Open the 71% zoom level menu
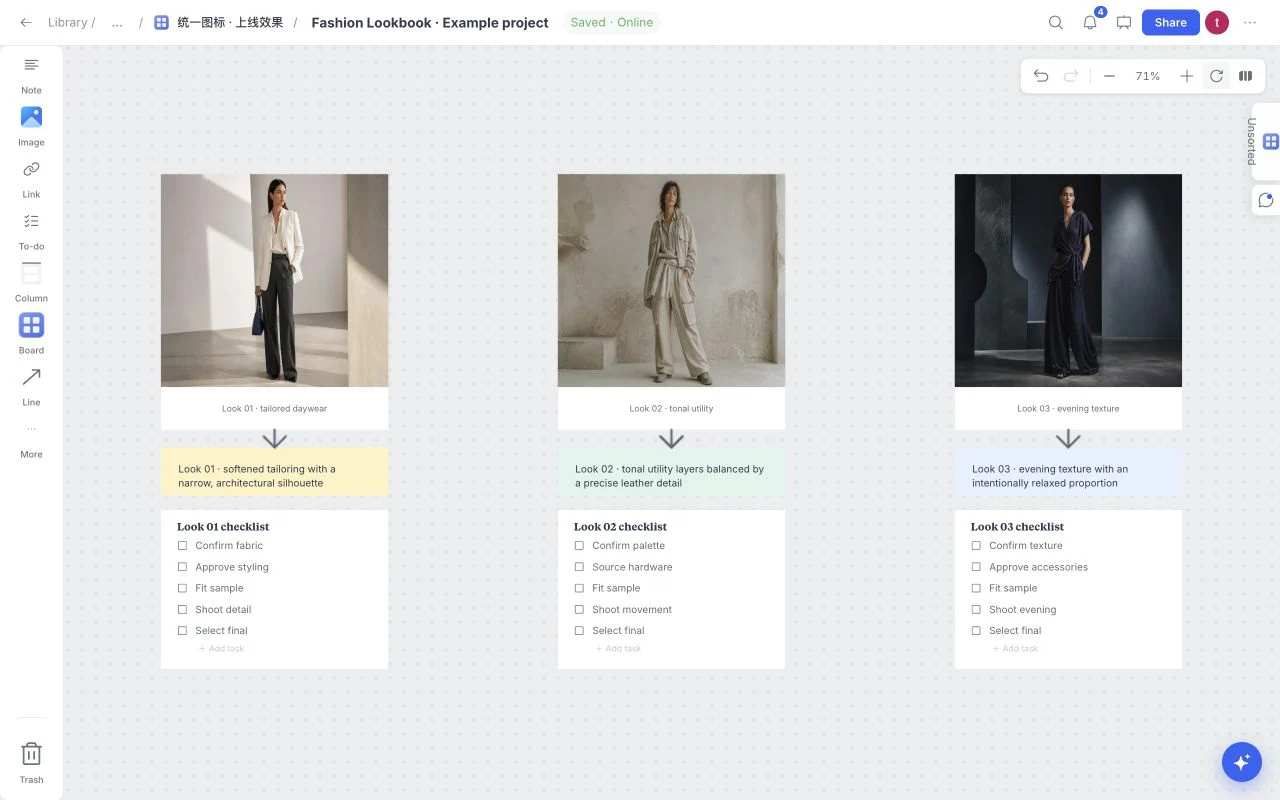This screenshot has height=800, width=1280. pyautogui.click(x=1148, y=76)
